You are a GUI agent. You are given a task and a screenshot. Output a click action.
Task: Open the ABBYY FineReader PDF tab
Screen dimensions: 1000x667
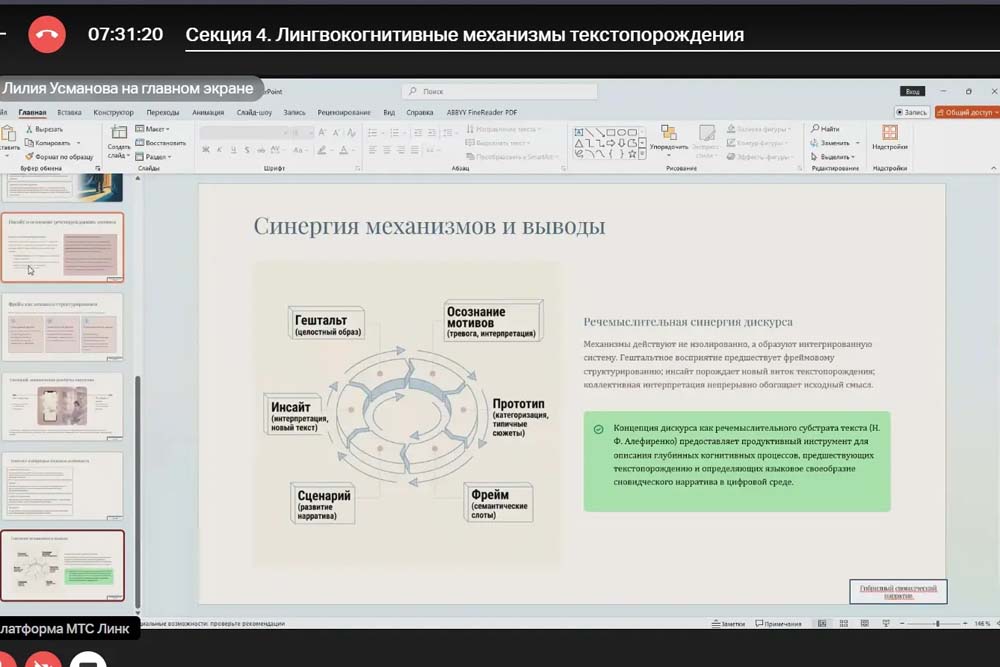(482, 112)
